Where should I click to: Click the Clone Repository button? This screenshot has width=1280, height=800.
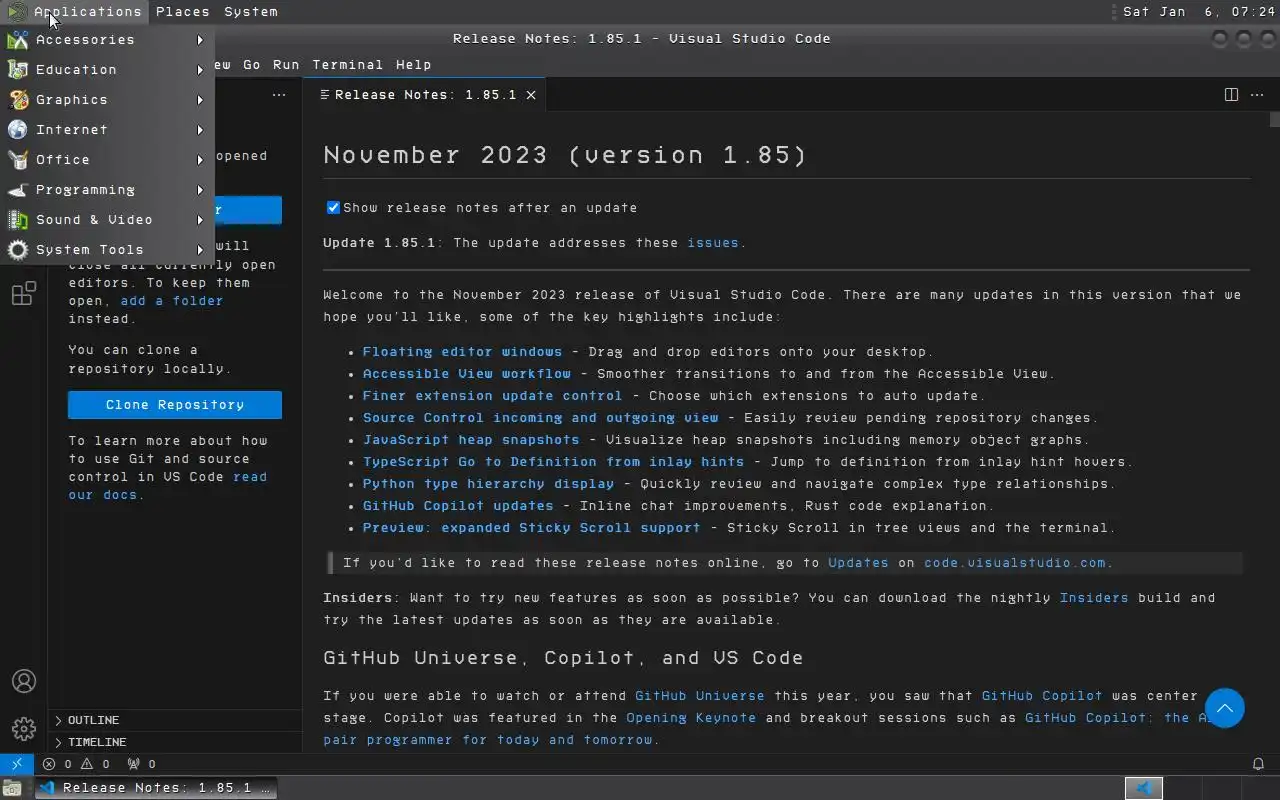[x=175, y=405]
